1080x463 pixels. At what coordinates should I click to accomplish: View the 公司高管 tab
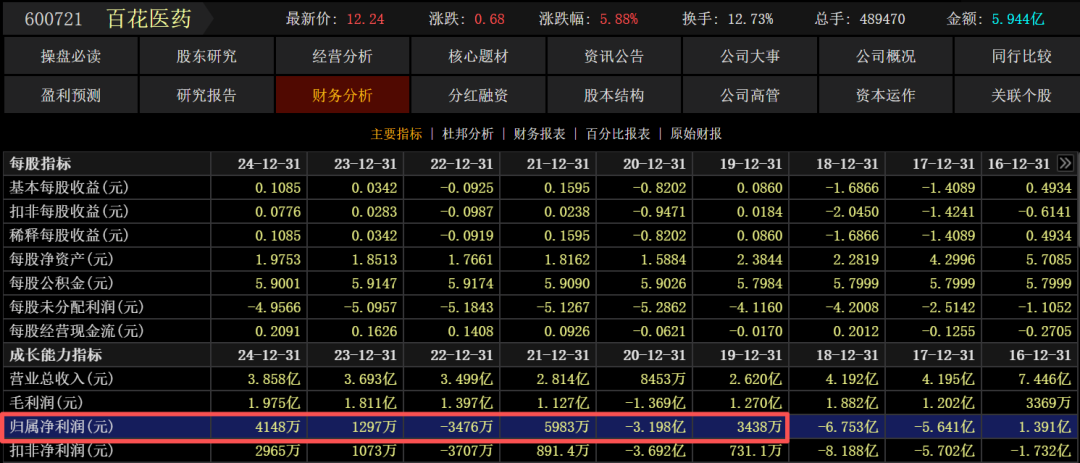(750, 96)
